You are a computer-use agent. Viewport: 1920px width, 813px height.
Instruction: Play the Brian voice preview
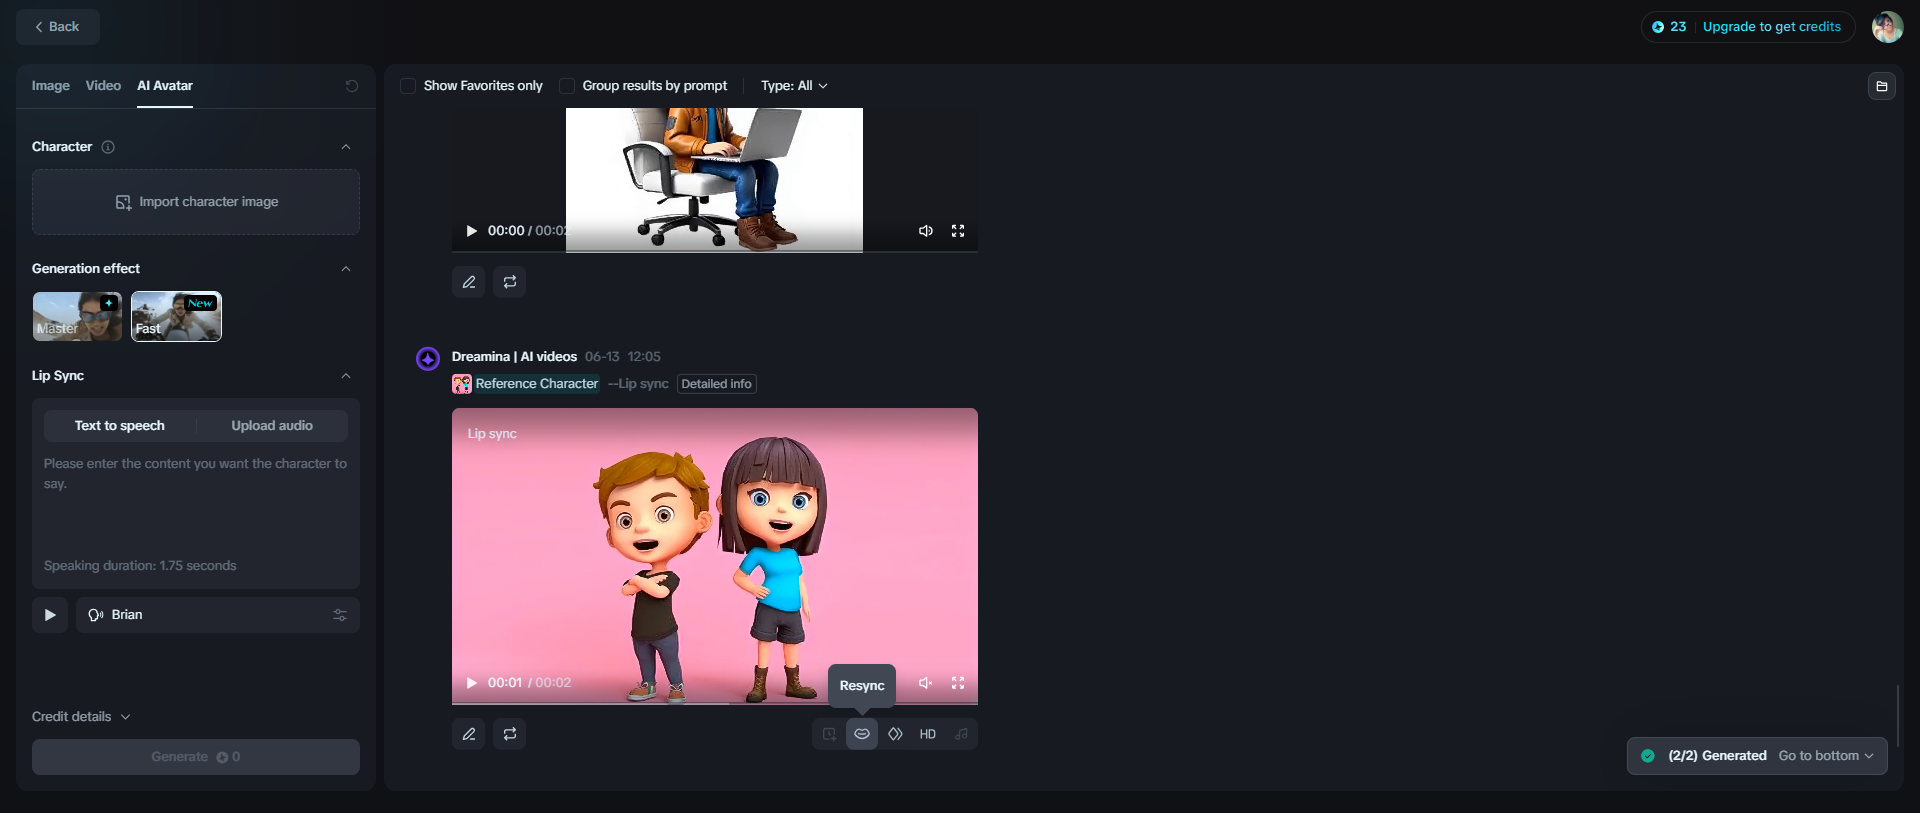click(x=50, y=615)
